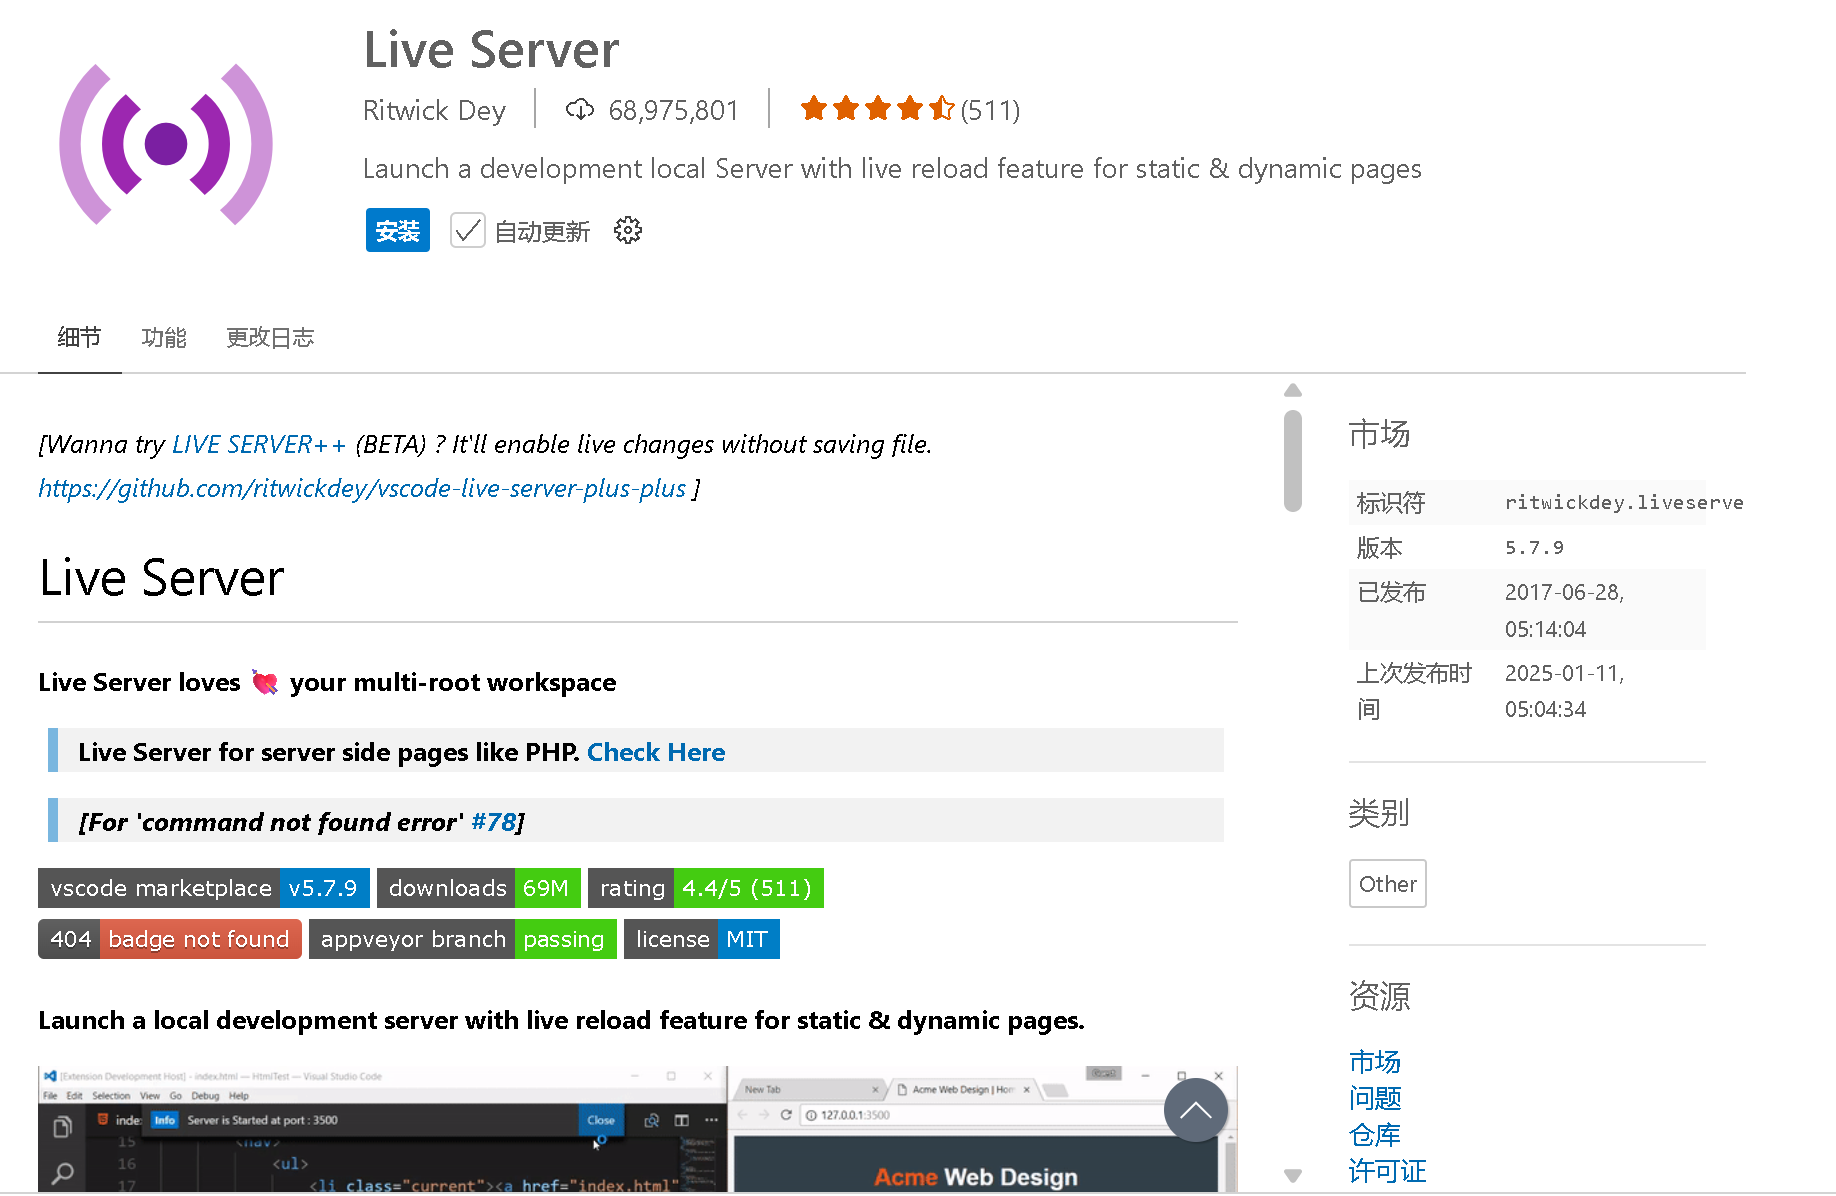Click the version value 5.7.9
Image resolution: width=1836 pixels, height=1196 pixels.
pos(1534,548)
